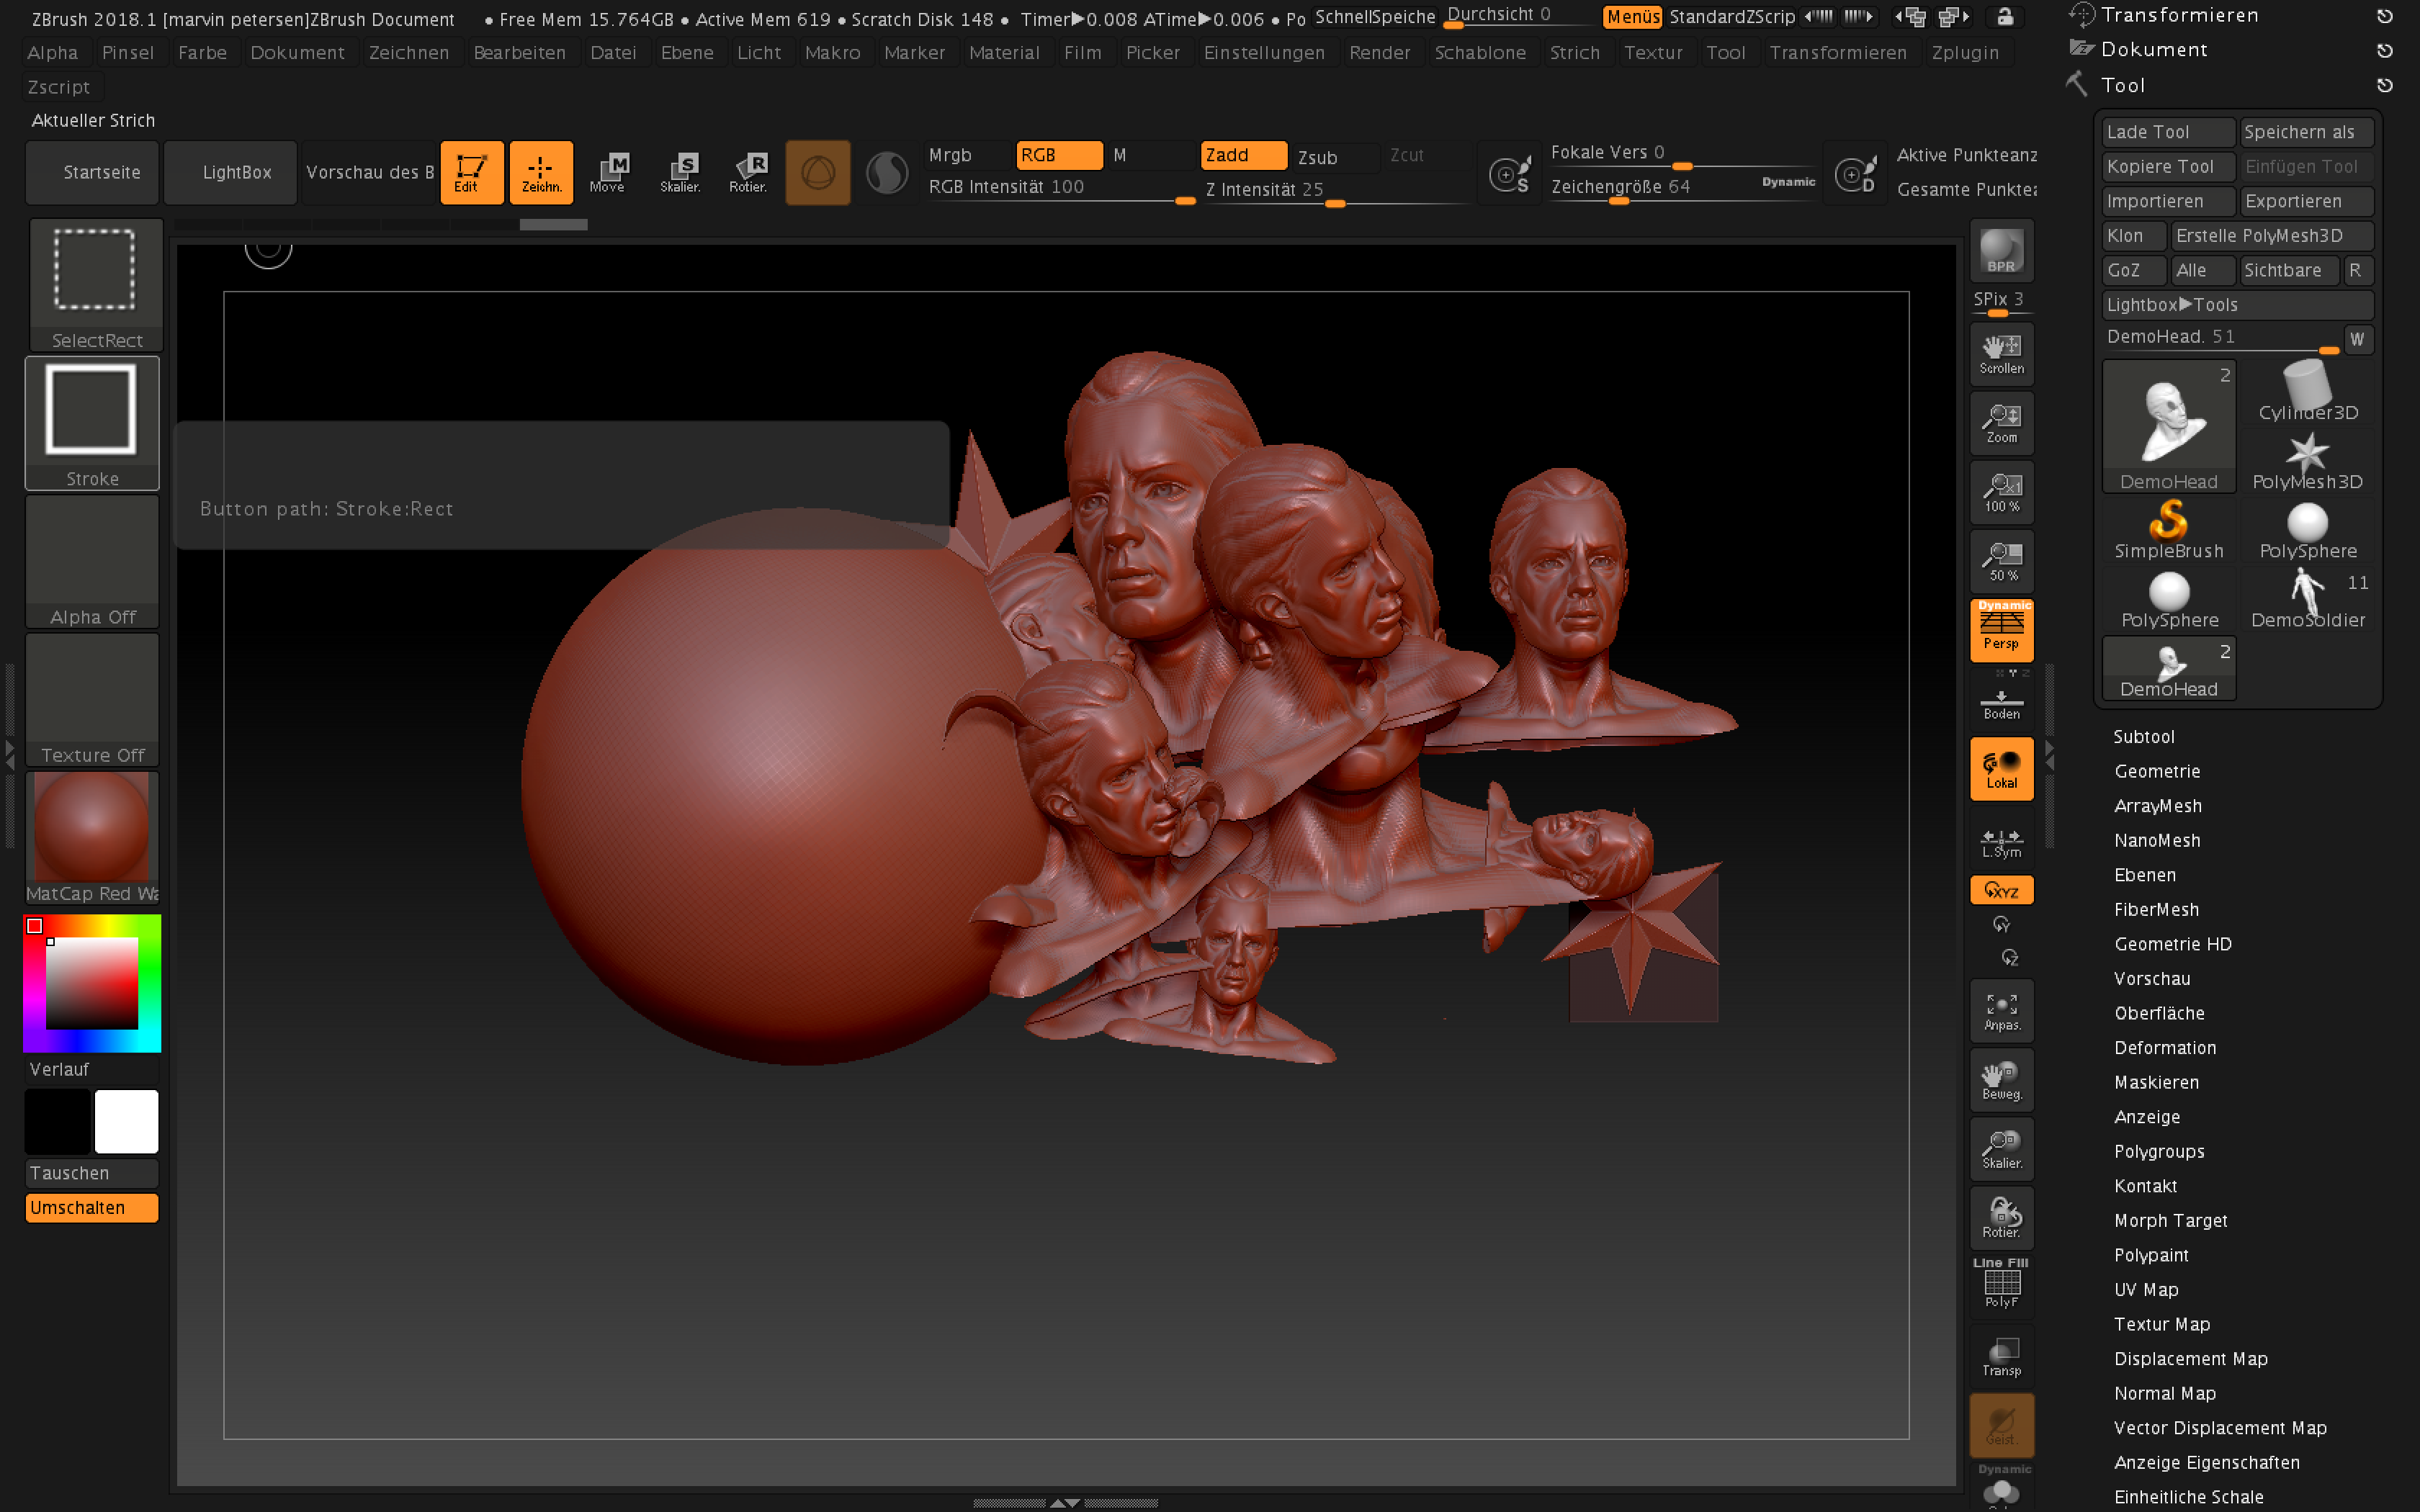Select the SelectRect brush thumbnail
This screenshot has height=1512, width=2420.
[95, 284]
